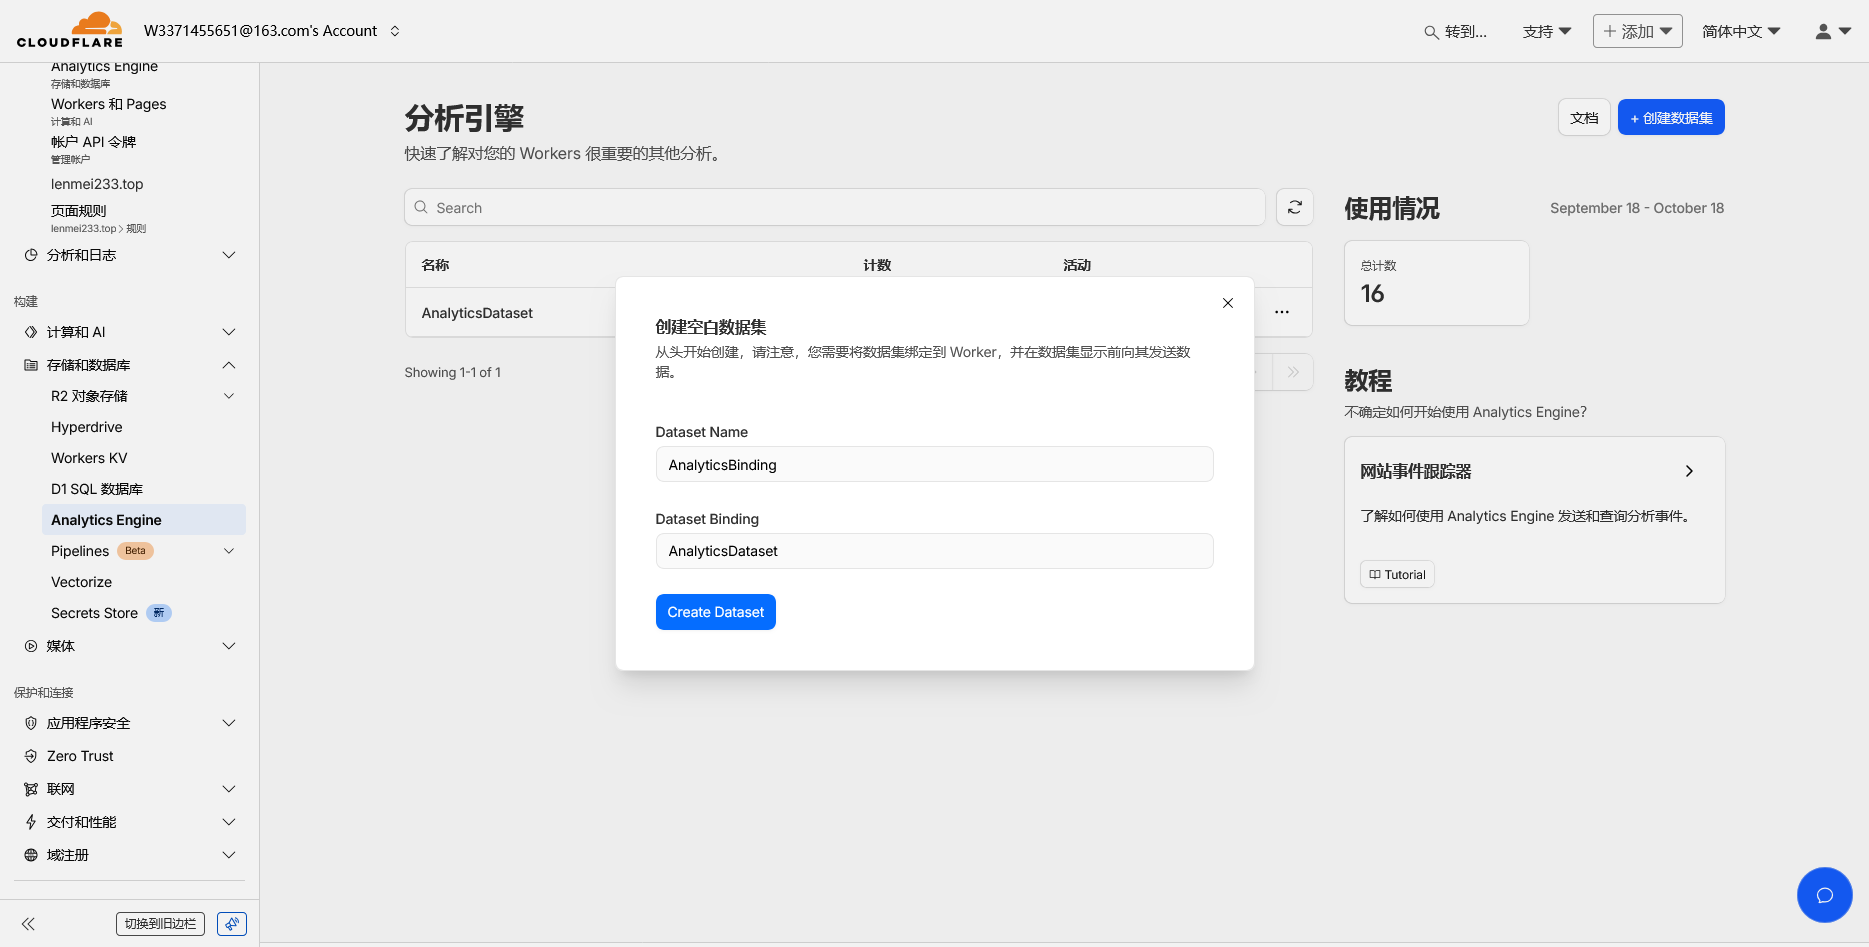Select the 域注册 globe icon

29,855
